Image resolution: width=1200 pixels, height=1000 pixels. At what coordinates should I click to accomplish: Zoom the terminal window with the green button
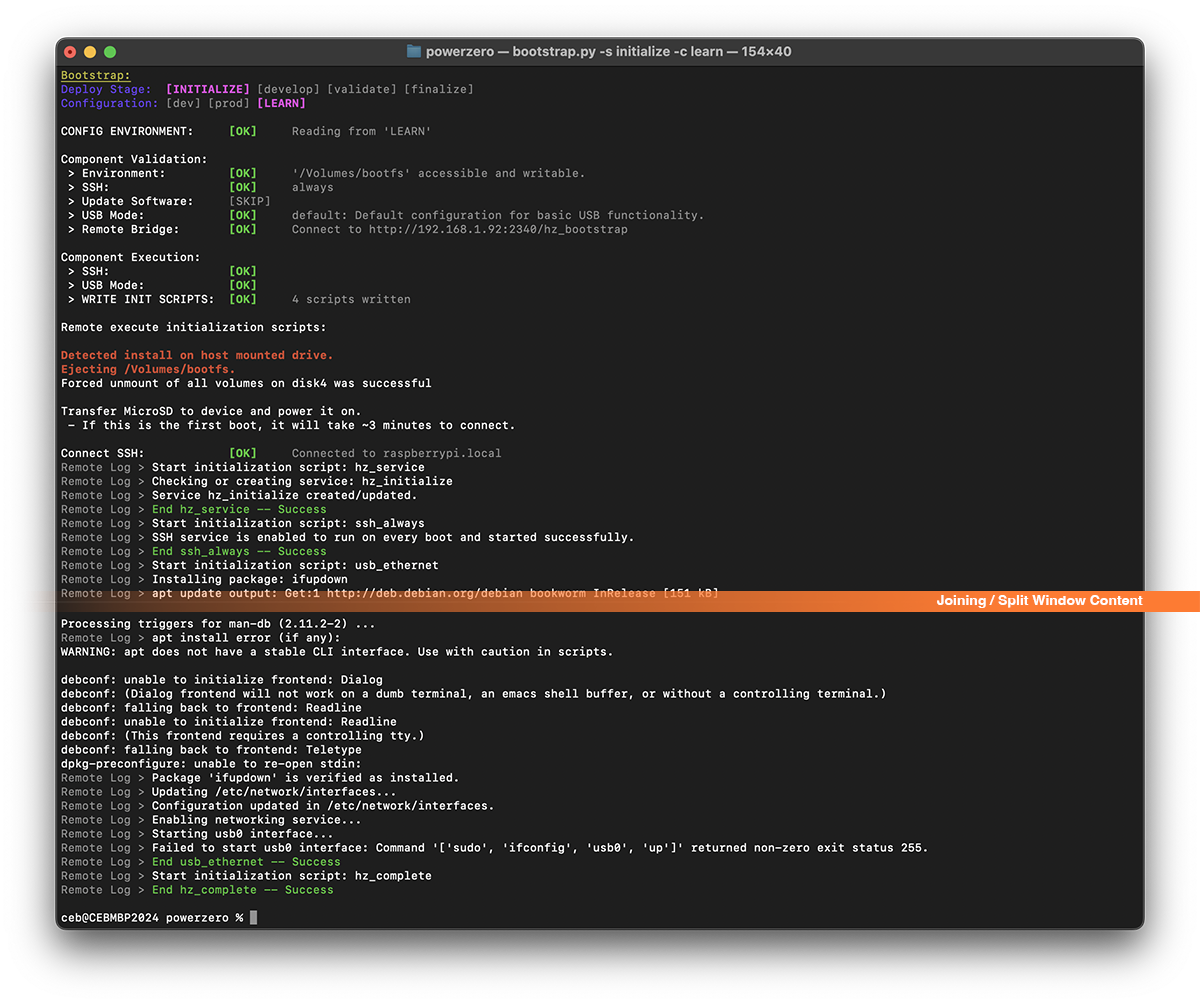(x=110, y=51)
